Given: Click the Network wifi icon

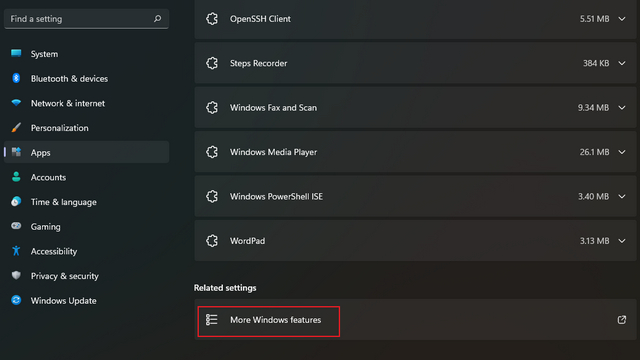Looking at the screenshot, I should click(16, 103).
